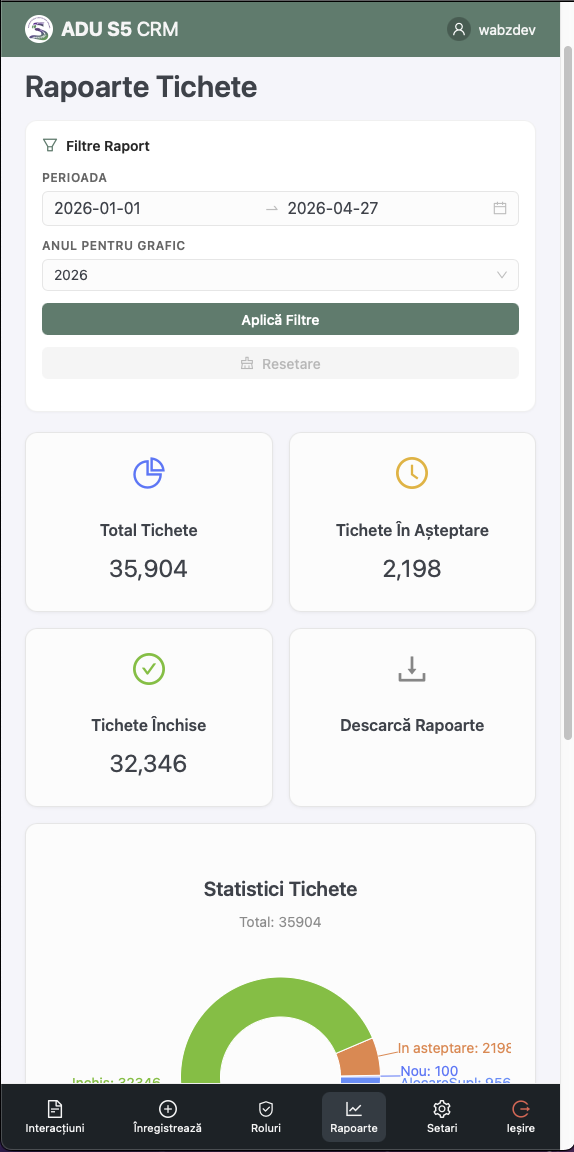Click the chevron arrow in the year selector
Screen dimensions: 574x1152
[x=502, y=275]
